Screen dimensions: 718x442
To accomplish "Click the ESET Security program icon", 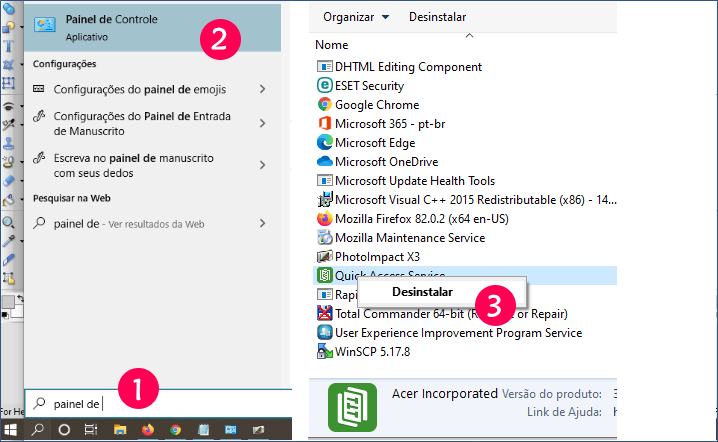I will point(324,85).
